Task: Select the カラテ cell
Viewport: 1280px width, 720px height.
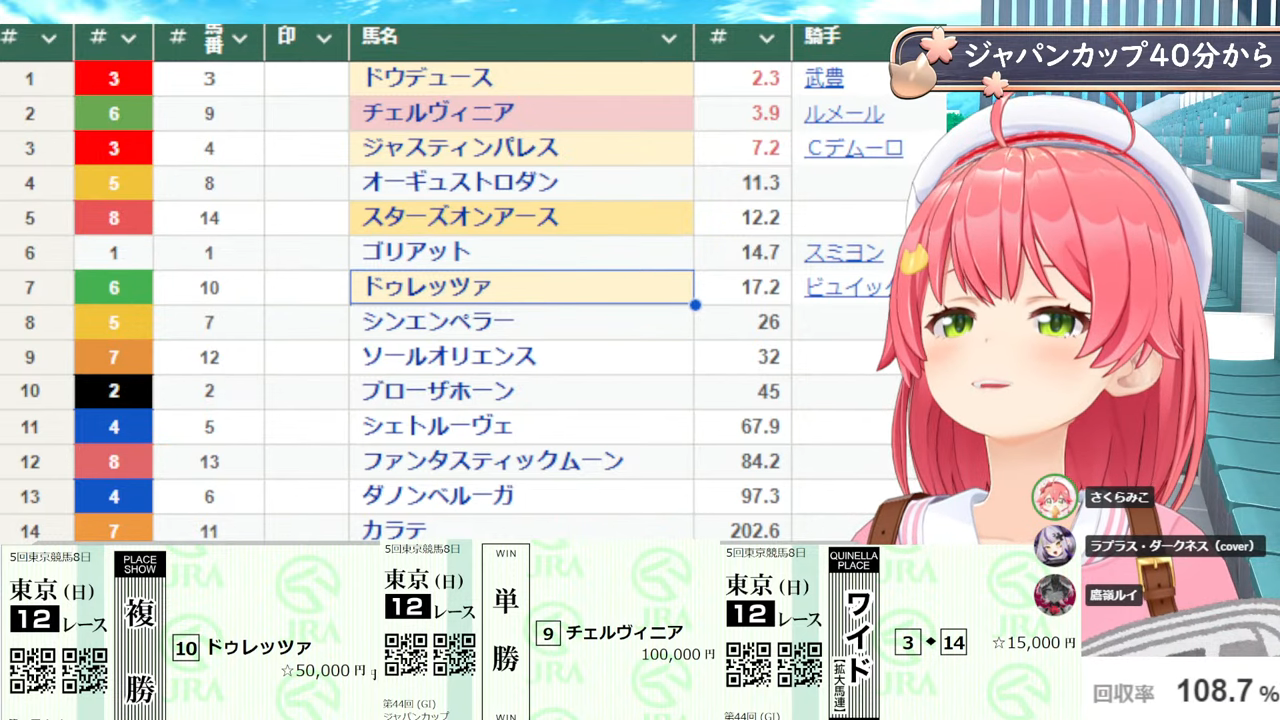Action: 521,529
